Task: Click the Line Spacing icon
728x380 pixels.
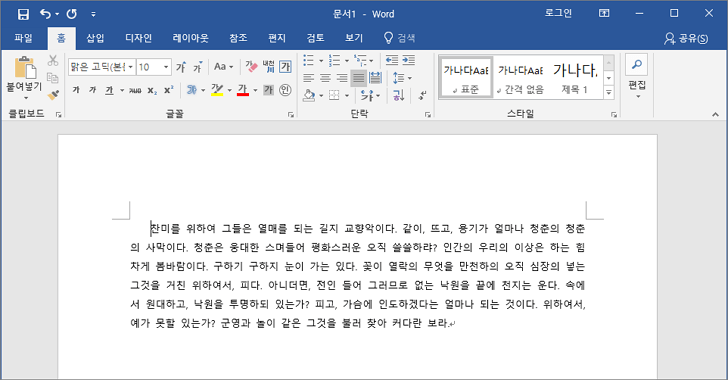Action: point(398,78)
